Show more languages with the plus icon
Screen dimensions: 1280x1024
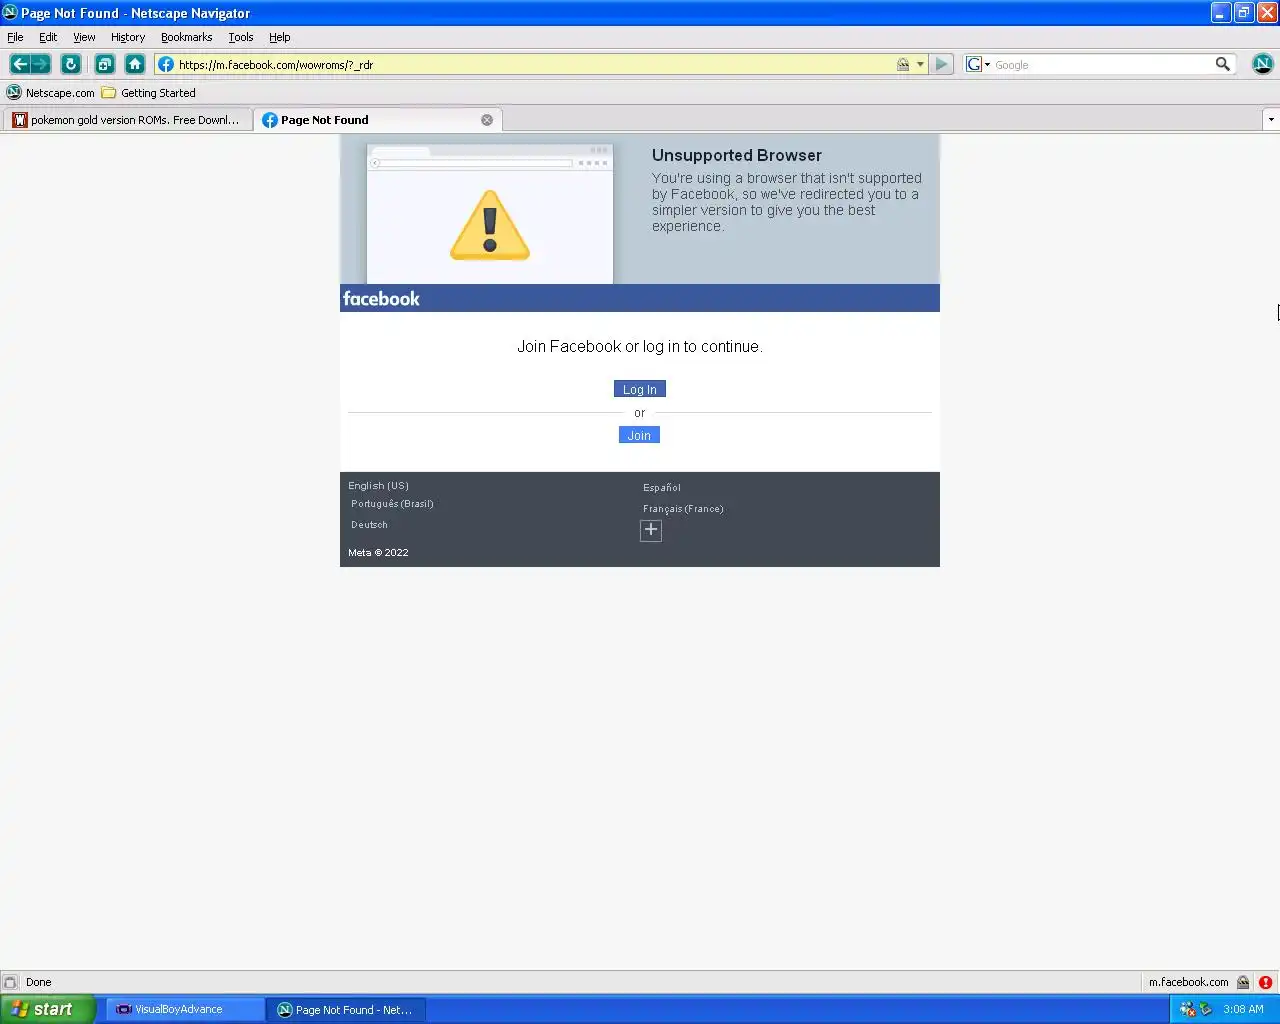tap(651, 530)
